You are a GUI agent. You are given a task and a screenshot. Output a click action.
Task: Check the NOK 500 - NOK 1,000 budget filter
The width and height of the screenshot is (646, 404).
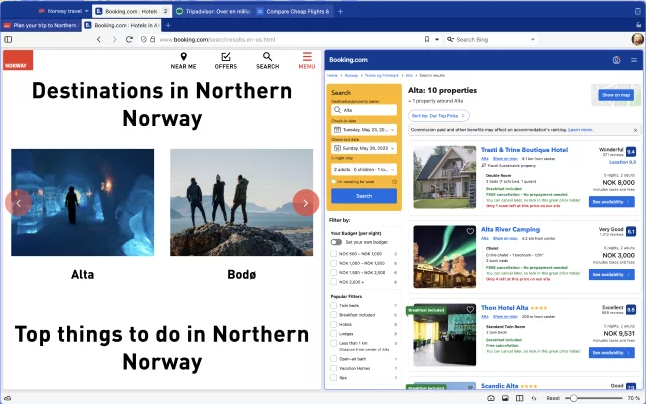(334, 254)
